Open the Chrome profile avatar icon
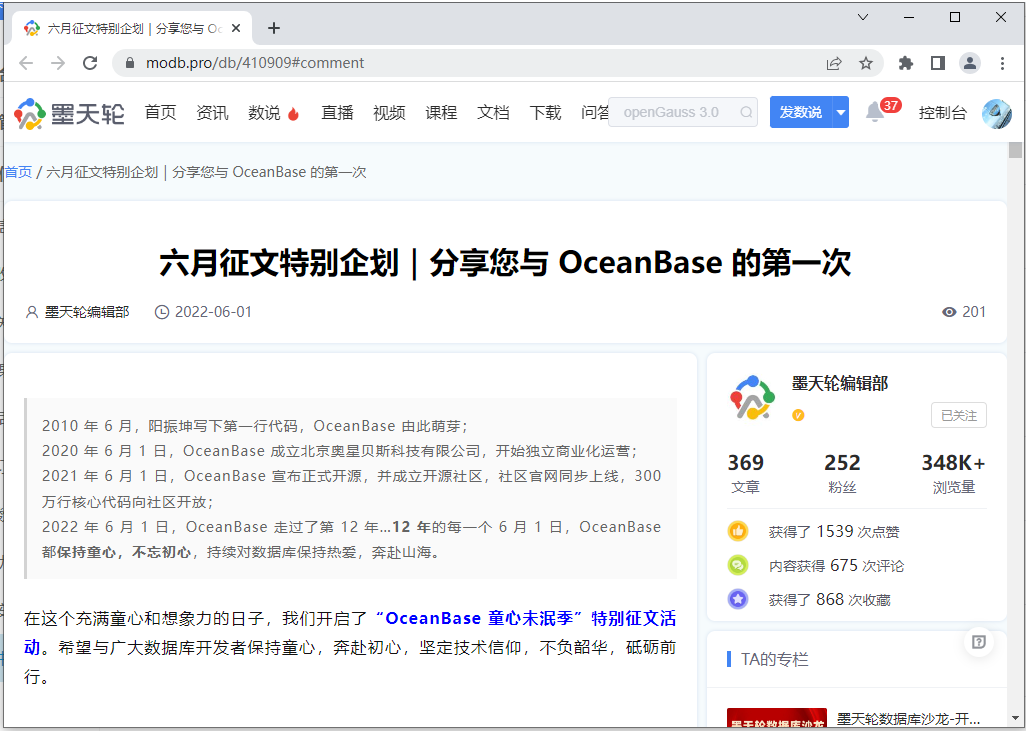The height and width of the screenshot is (731, 1026). pyautogui.click(x=970, y=63)
